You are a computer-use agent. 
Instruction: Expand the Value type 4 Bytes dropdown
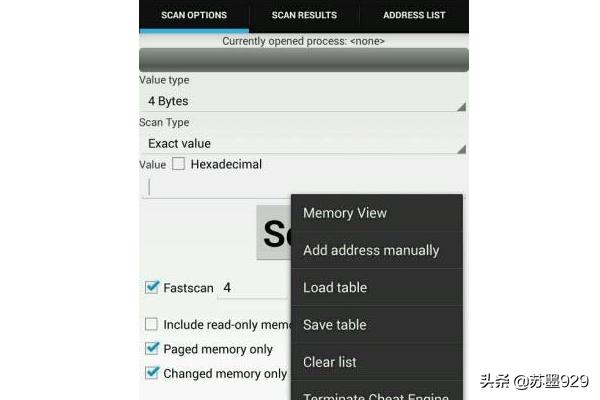(303, 101)
